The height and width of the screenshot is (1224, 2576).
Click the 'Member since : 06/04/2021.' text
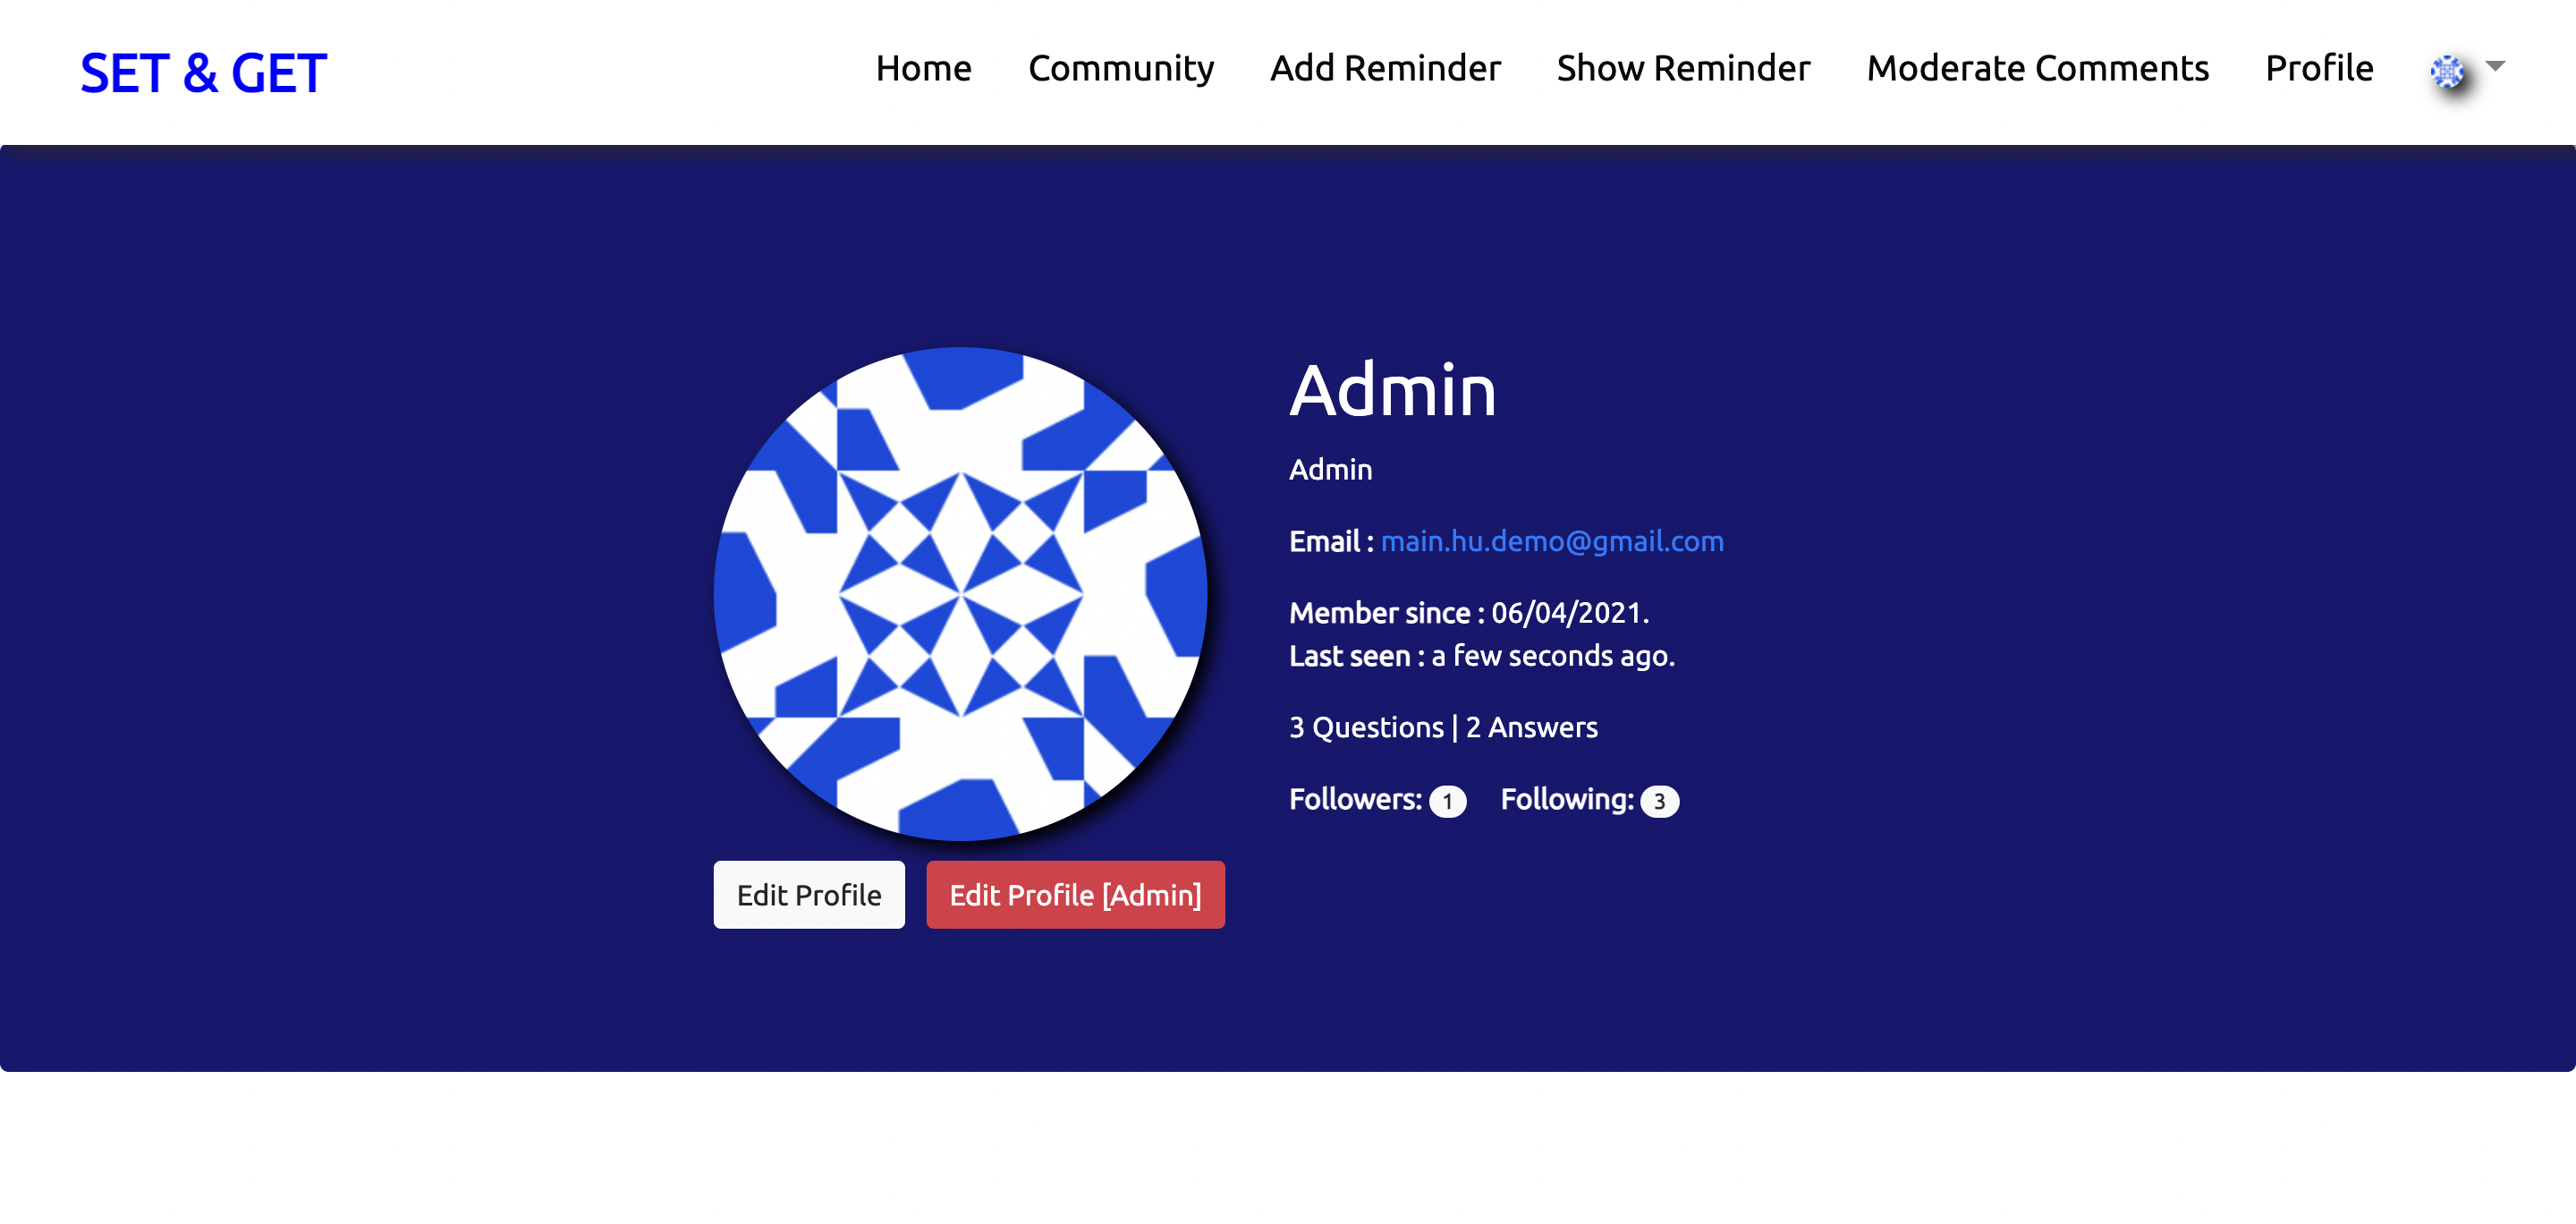(1469, 612)
